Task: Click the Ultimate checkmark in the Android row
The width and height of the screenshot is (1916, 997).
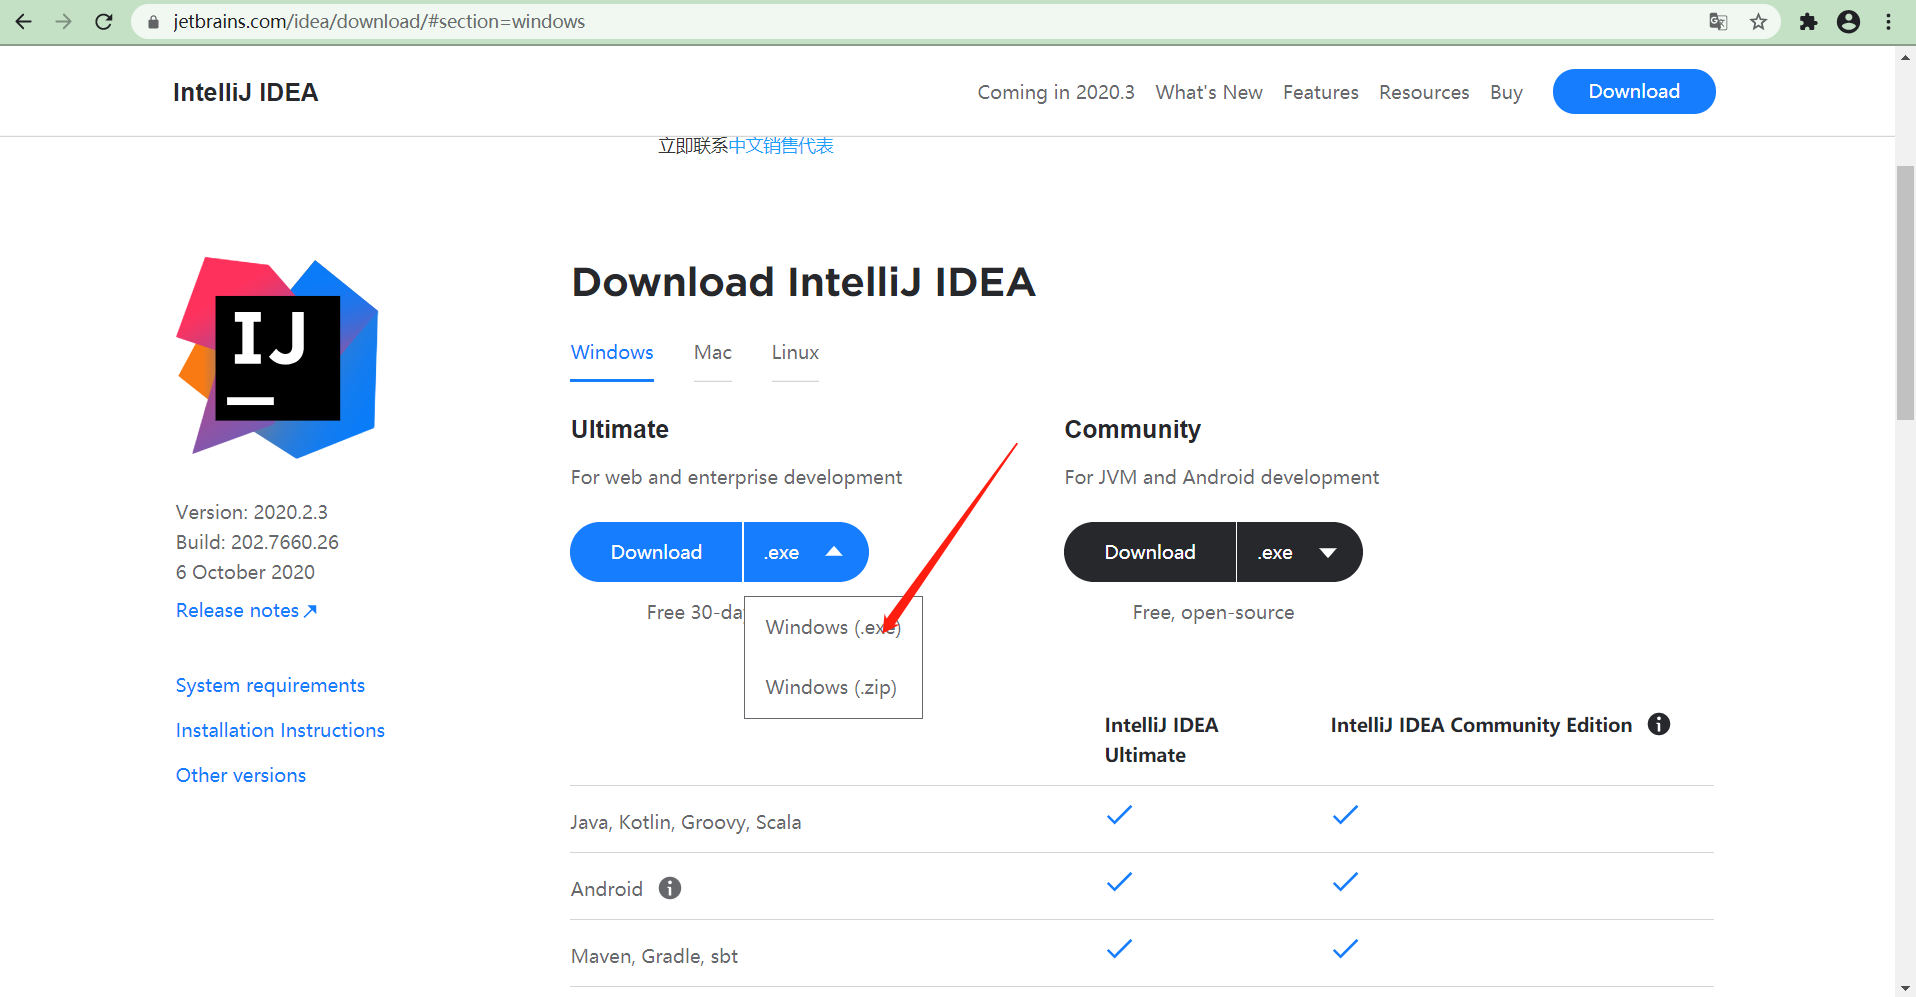Action: 1119,882
